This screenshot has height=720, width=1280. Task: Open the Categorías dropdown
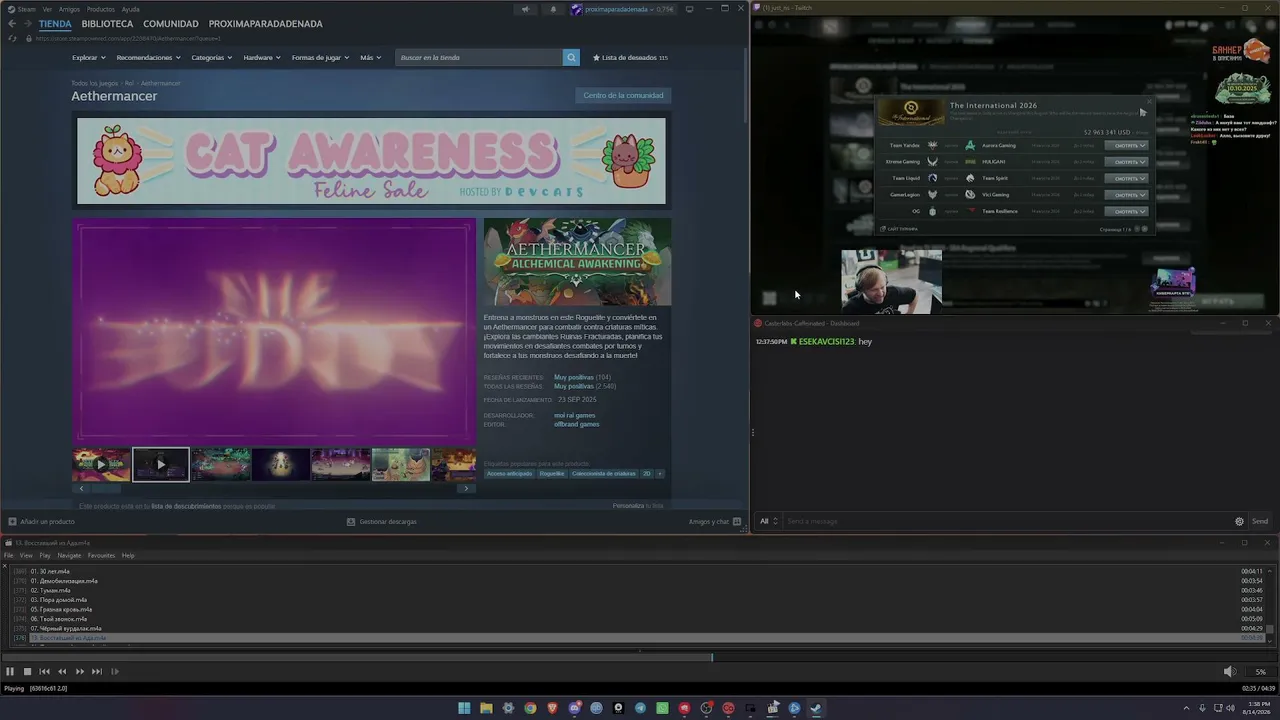tap(211, 58)
